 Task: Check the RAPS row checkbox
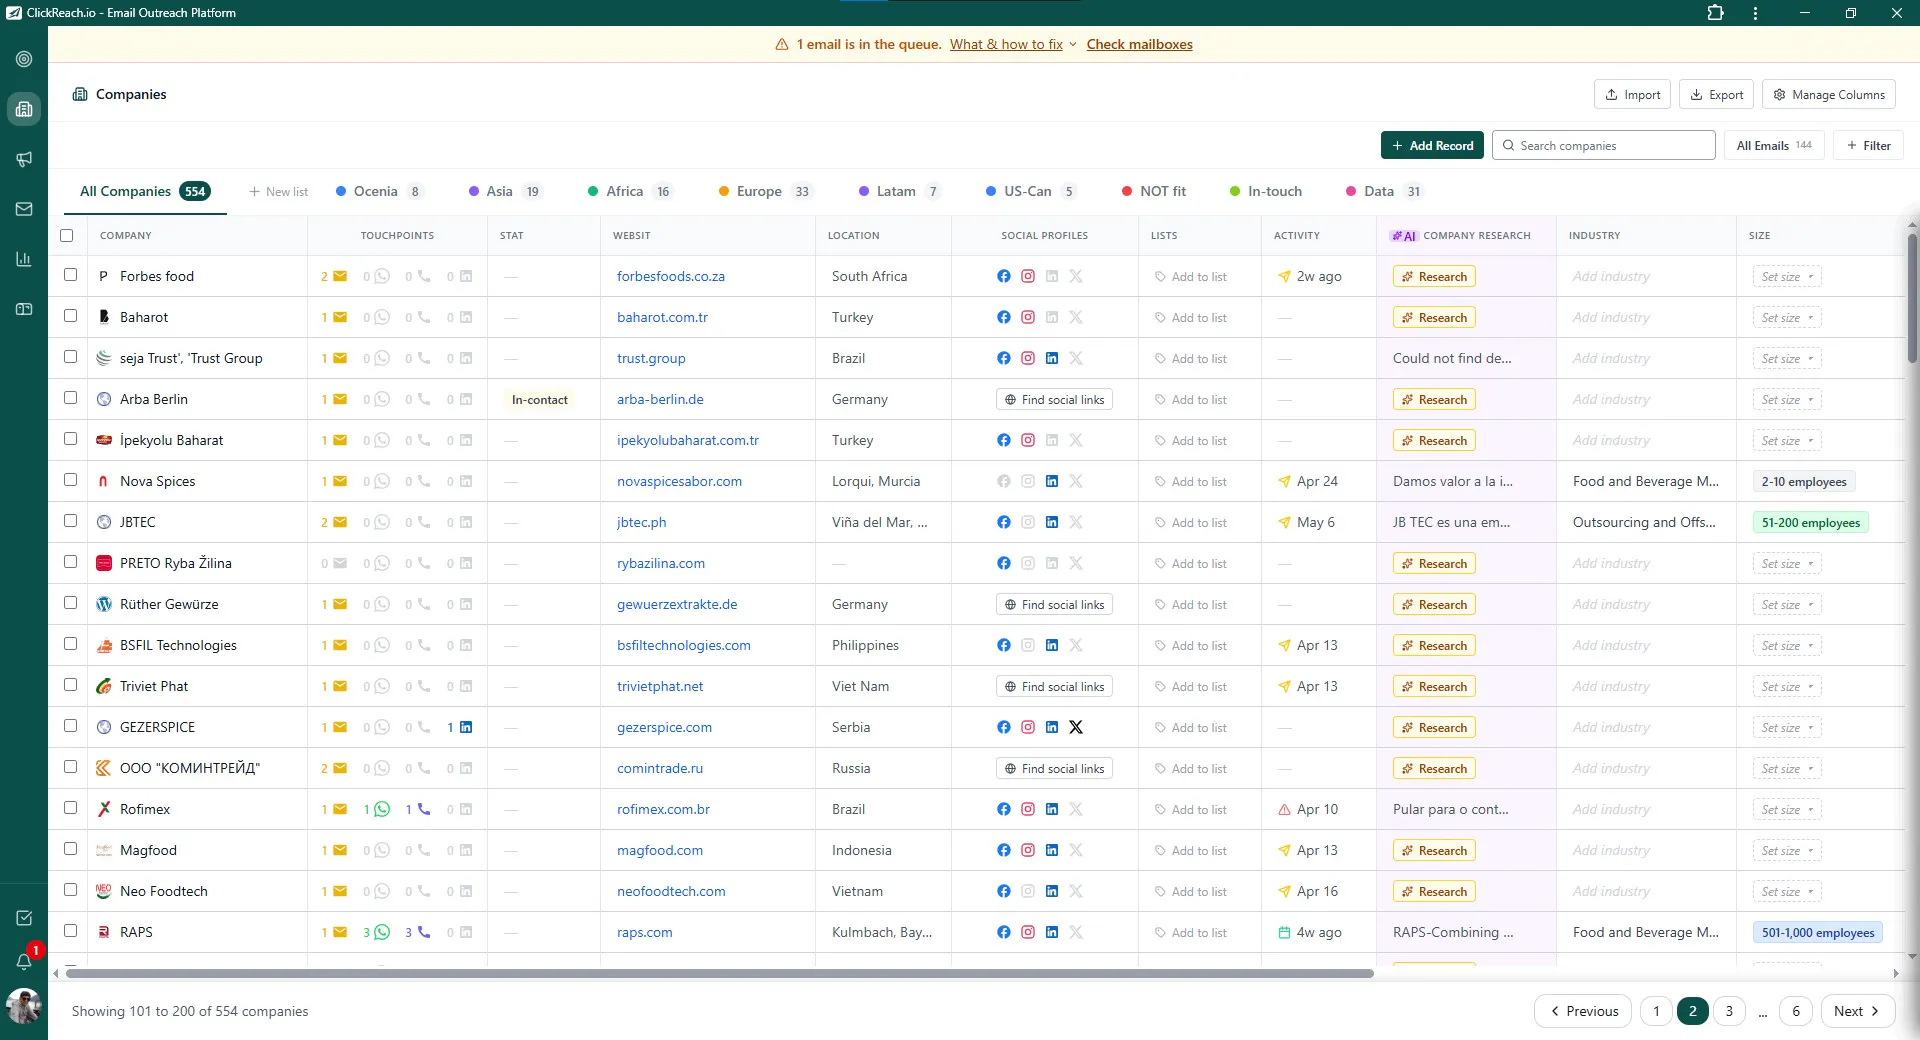coord(70,930)
